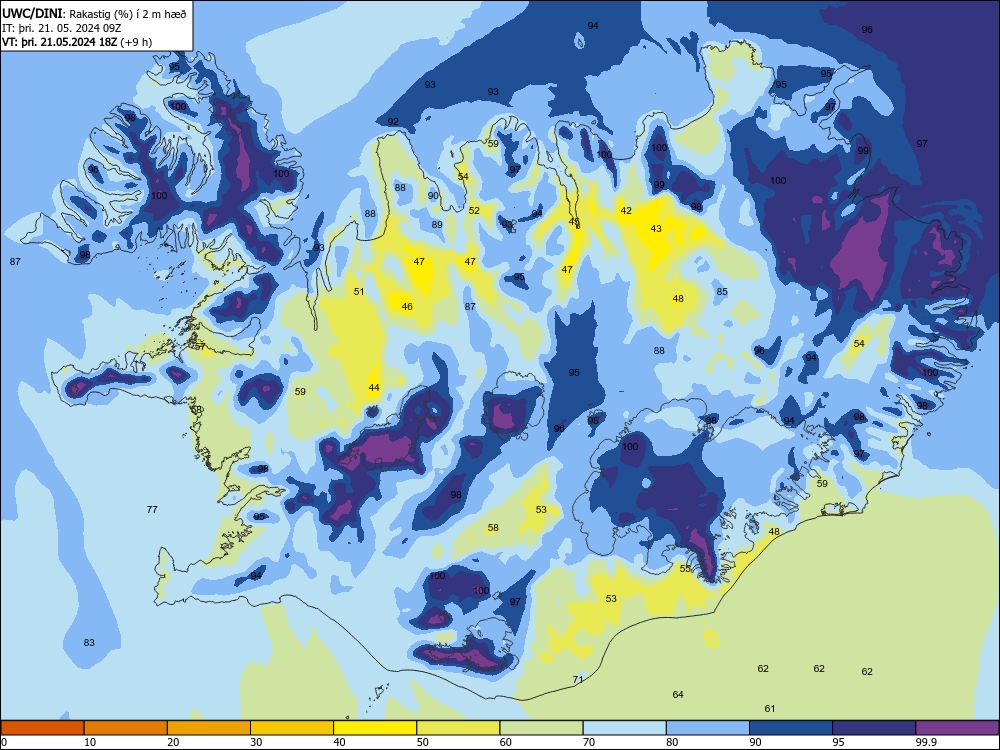
Task: Click the humidity value 64 over the sea
Action: (x=677, y=695)
